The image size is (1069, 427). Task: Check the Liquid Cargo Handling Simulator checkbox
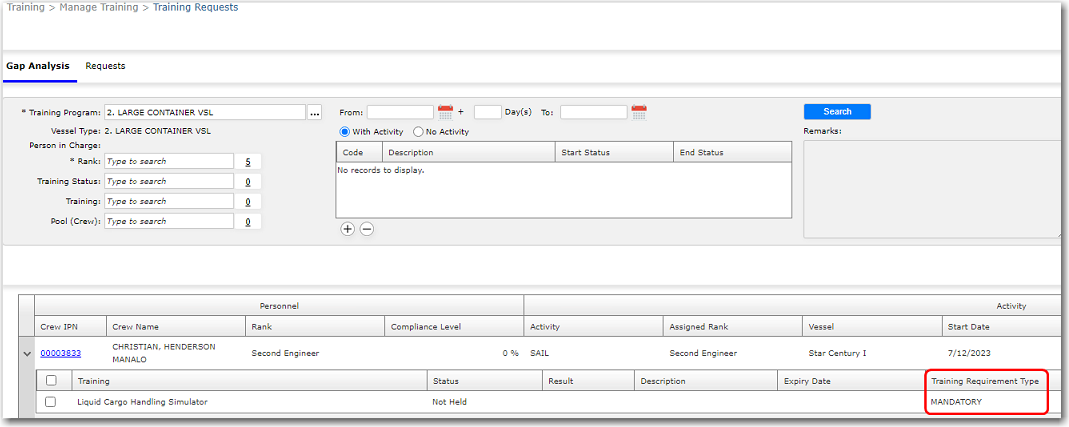point(51,401)
